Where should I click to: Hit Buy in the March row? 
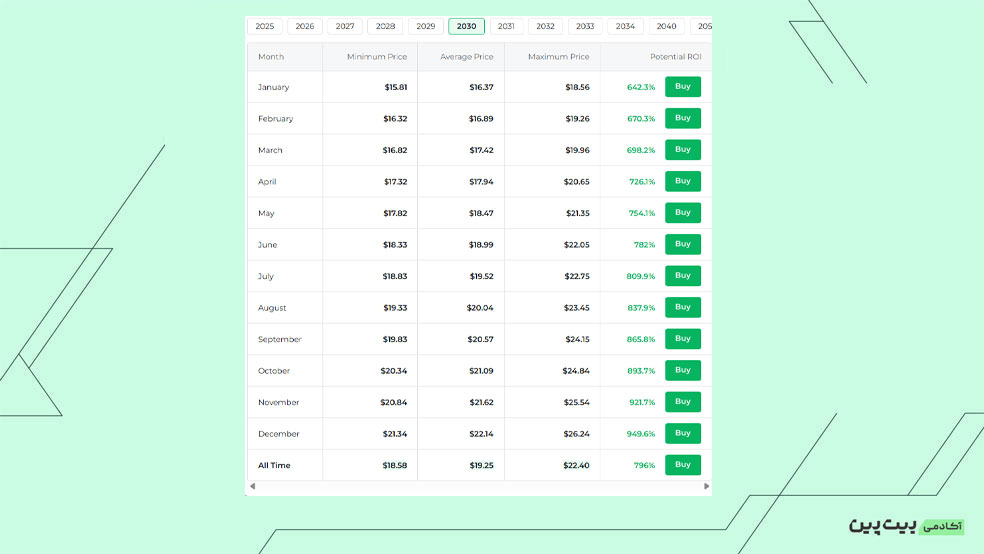point(683,149)
